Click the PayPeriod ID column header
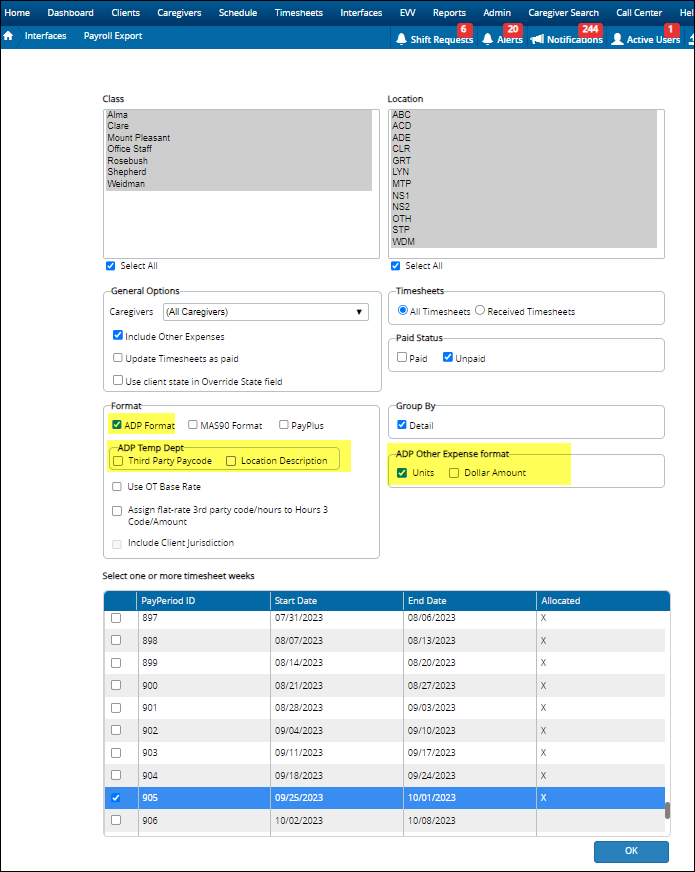This screenshot has height=872, width=695. 203,601
